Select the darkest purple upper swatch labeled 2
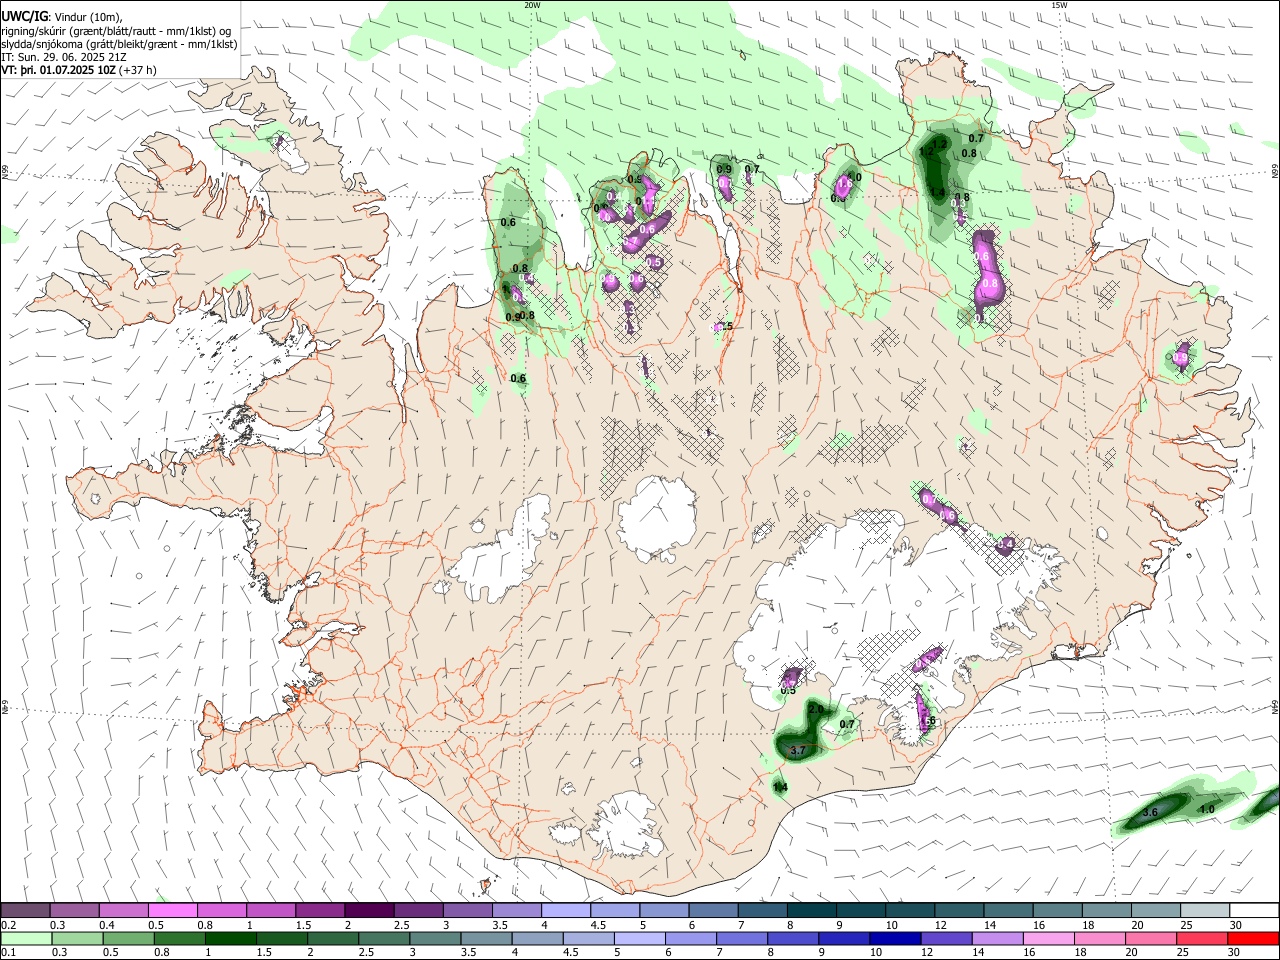This screenshot has width=1280, height=960. point(369,910)
